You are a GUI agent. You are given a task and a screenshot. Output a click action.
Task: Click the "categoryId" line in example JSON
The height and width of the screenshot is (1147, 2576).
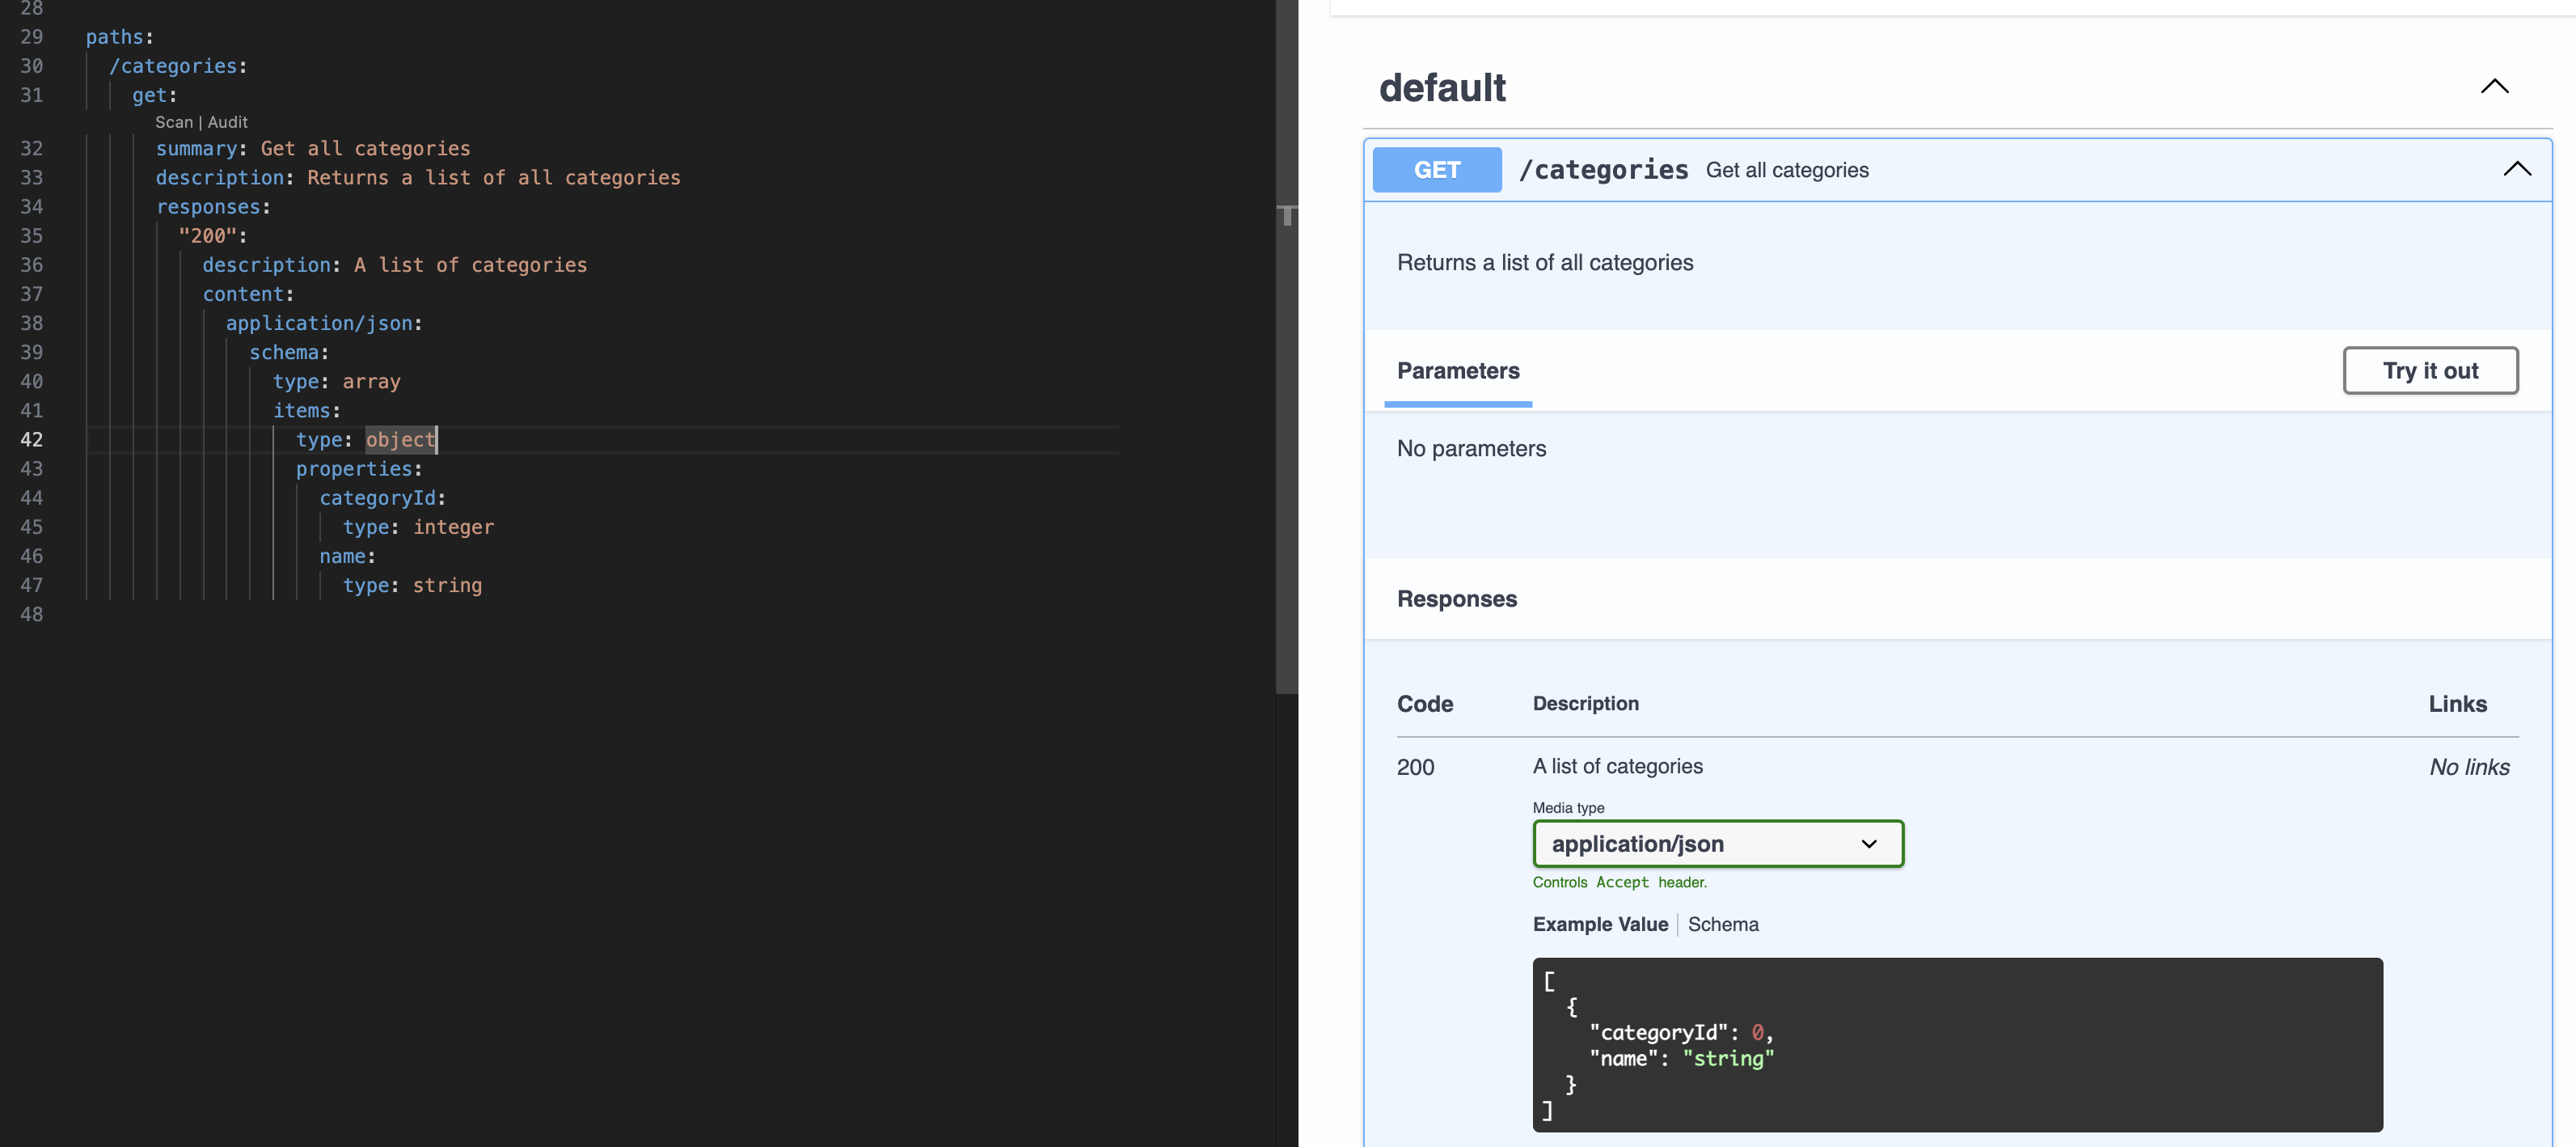point(1680,1032)
